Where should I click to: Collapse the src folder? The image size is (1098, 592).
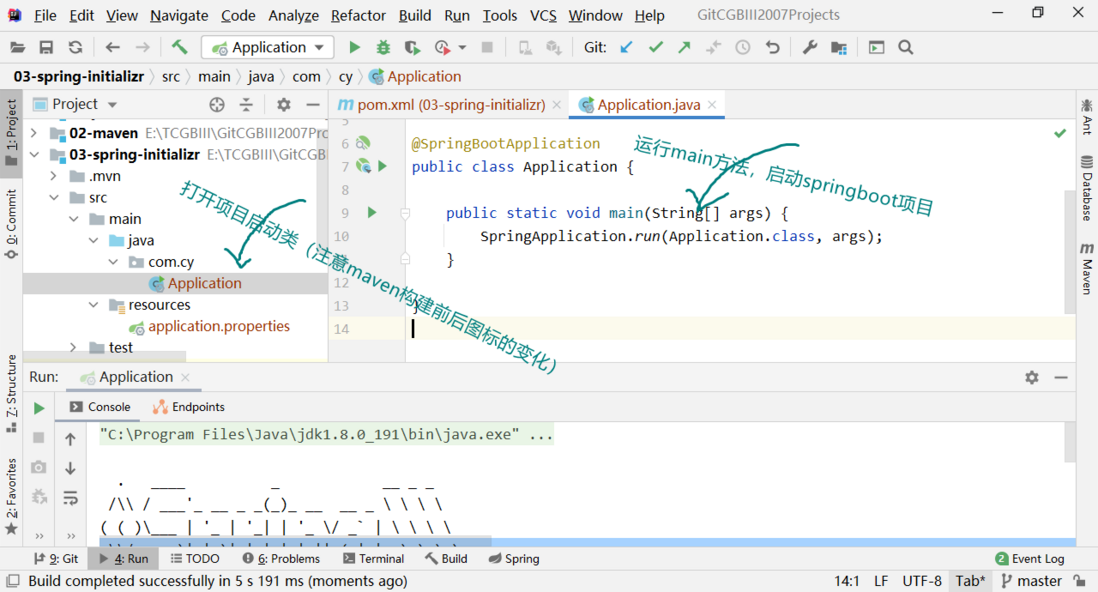click(x=53, y=198)
